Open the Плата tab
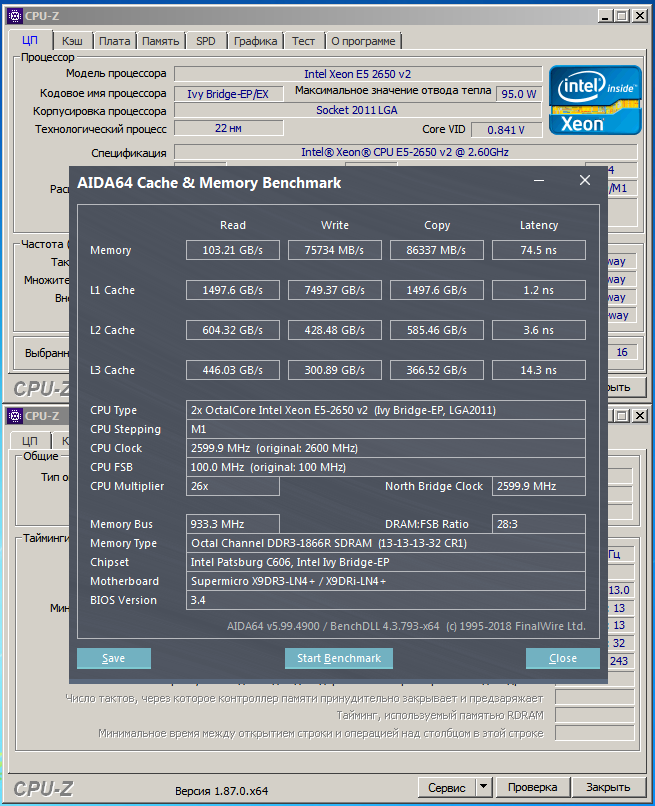655x806 pixels. tap(114, 41)
